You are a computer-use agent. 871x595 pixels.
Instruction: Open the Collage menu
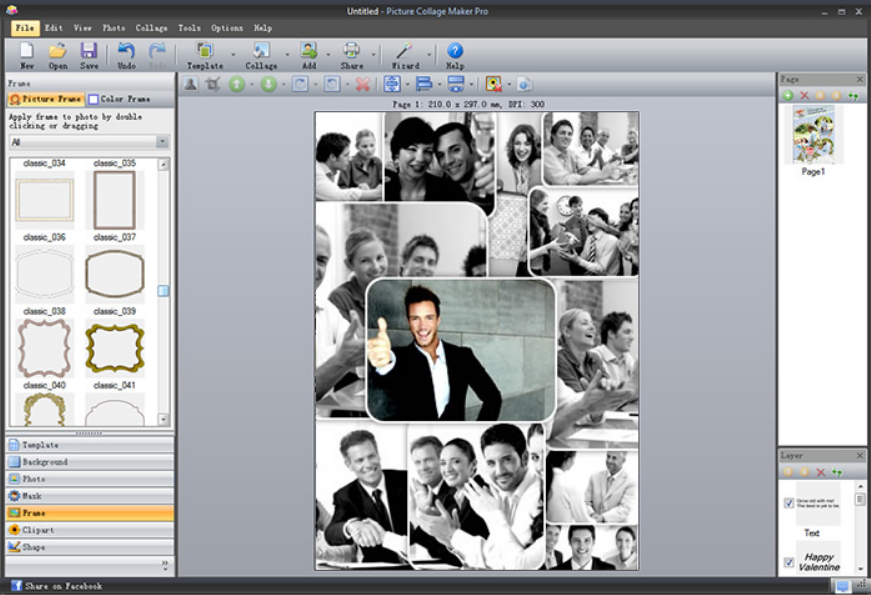(x=152, y=28)
